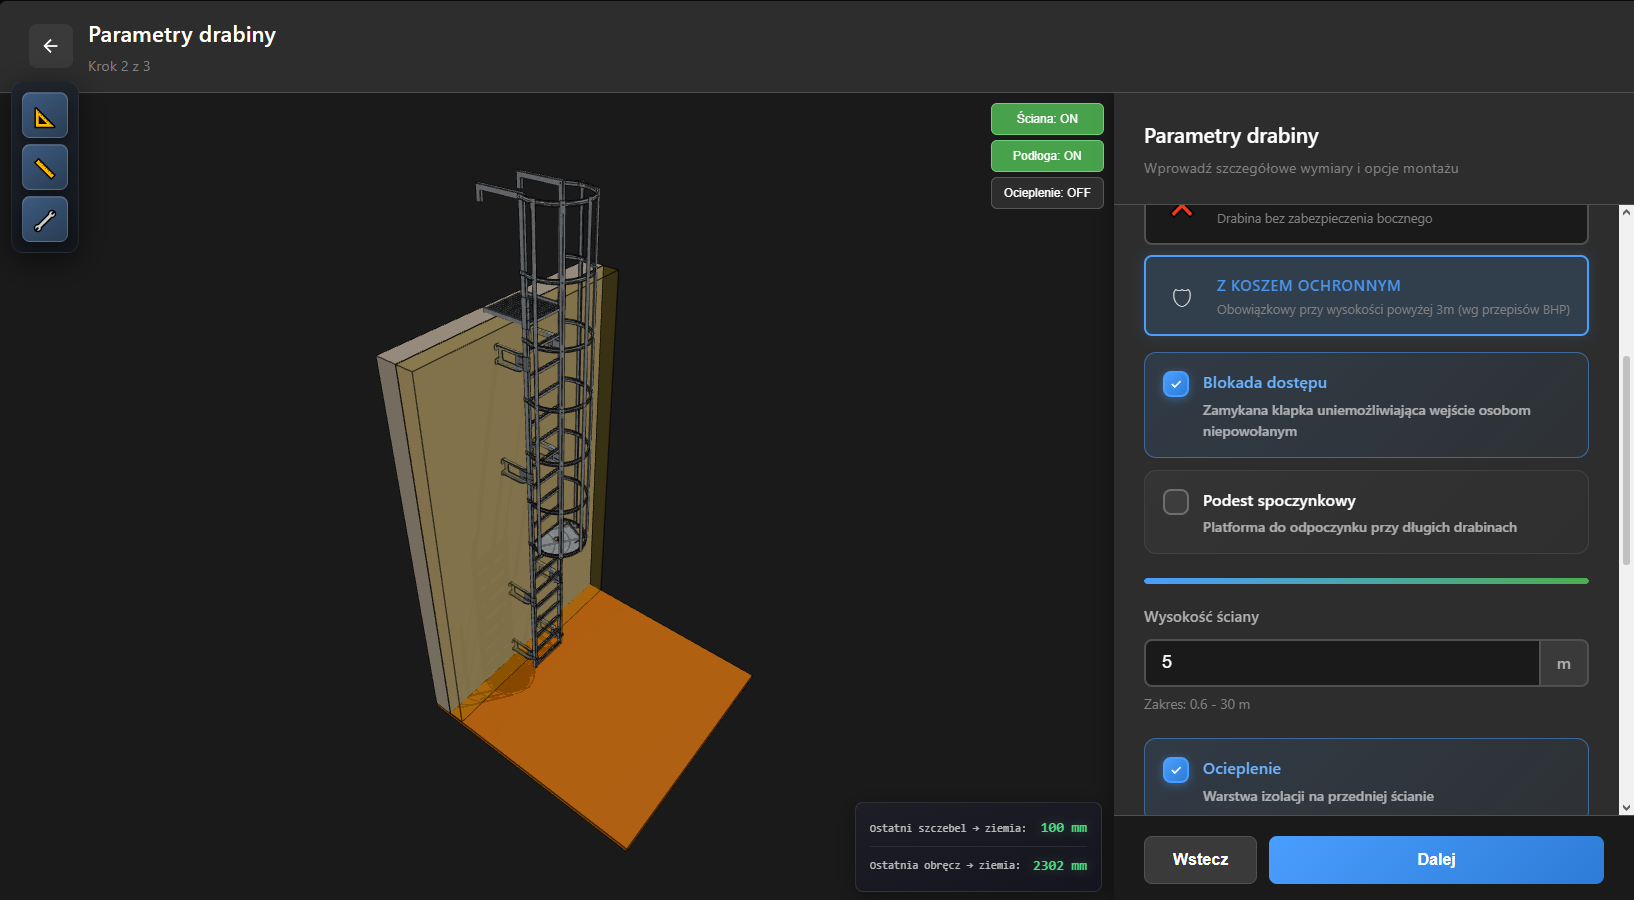Click the shield icon of cage option
Image resolution: width=1634 pixels, height=900 pixels.
click(x=1181, y=297)
